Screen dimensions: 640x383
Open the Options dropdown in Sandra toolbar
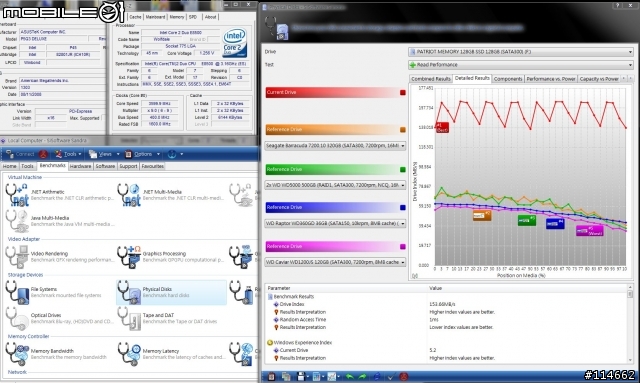(x=142, y=154)
